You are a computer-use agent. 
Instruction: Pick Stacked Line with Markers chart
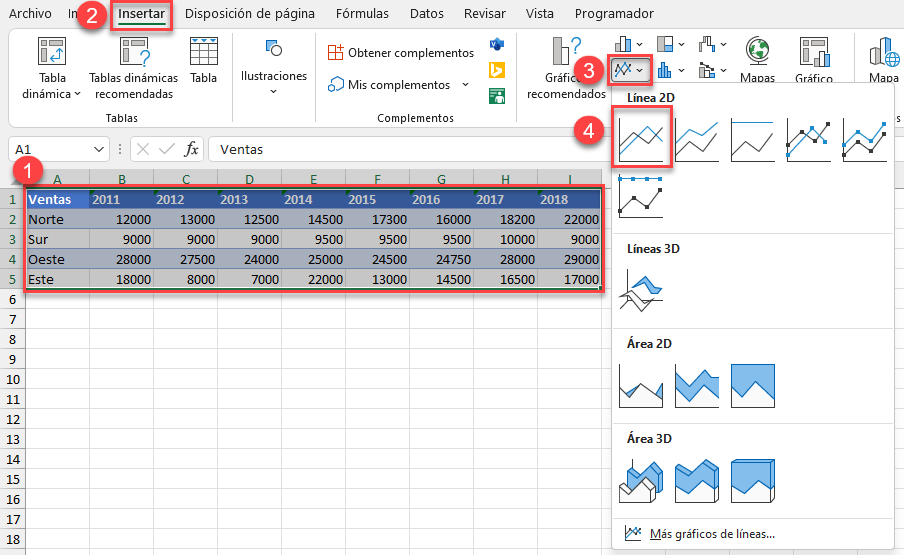tap(864, 140)
